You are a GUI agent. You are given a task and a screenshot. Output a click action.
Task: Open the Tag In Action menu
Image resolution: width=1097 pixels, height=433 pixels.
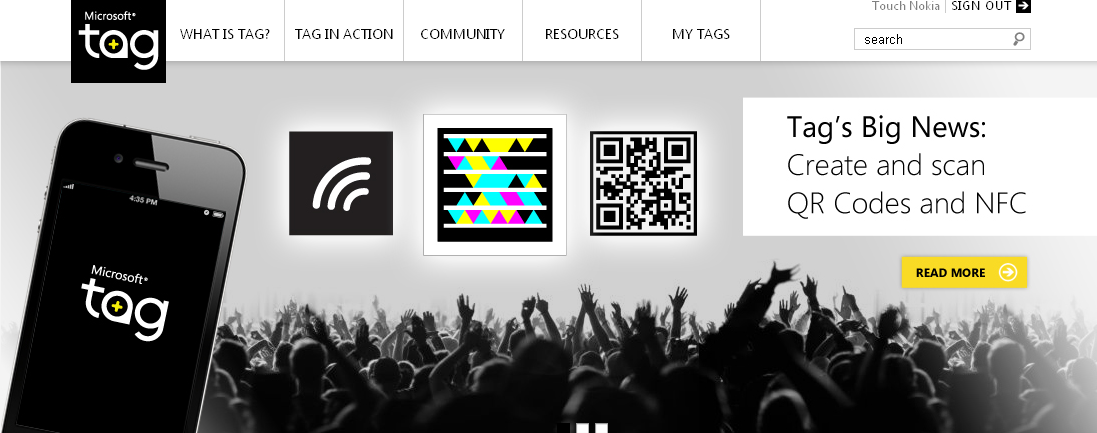click(x=344, y=34)
